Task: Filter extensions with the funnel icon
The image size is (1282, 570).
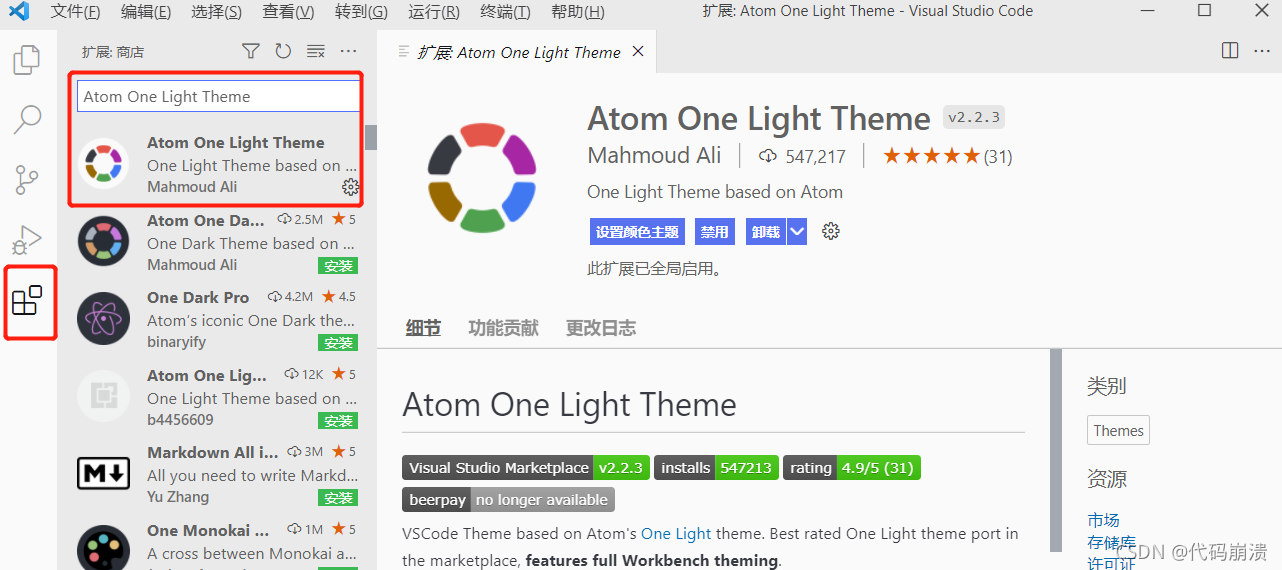Action: tap(251, 51)
